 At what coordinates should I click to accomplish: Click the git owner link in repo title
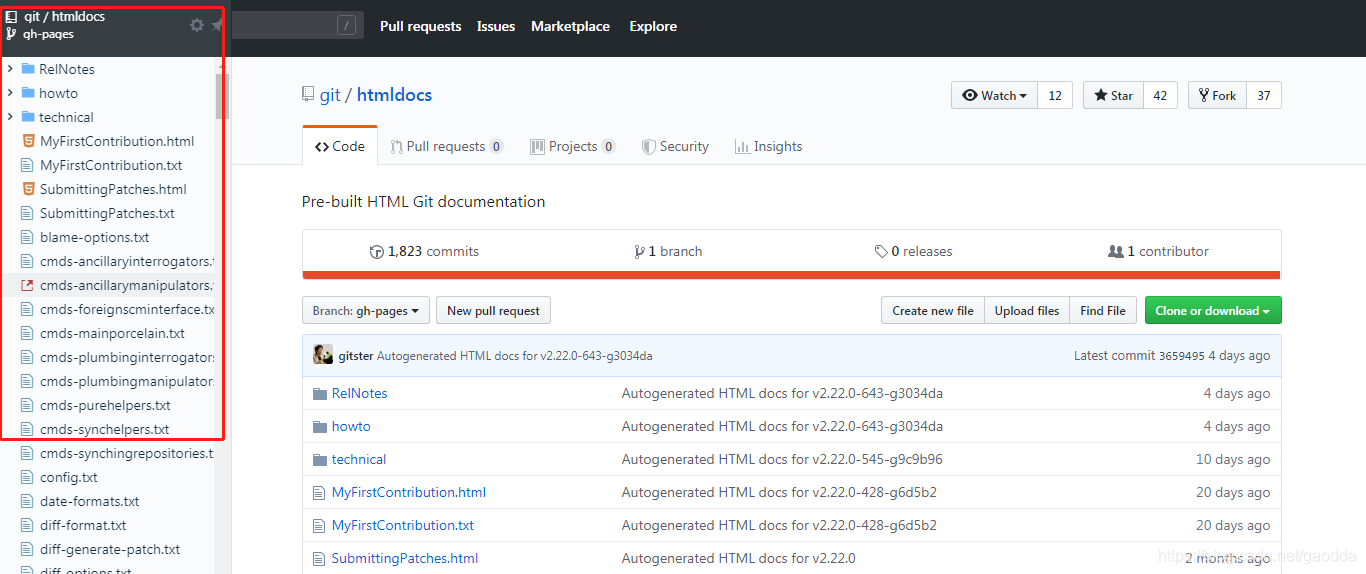point(330,95)
